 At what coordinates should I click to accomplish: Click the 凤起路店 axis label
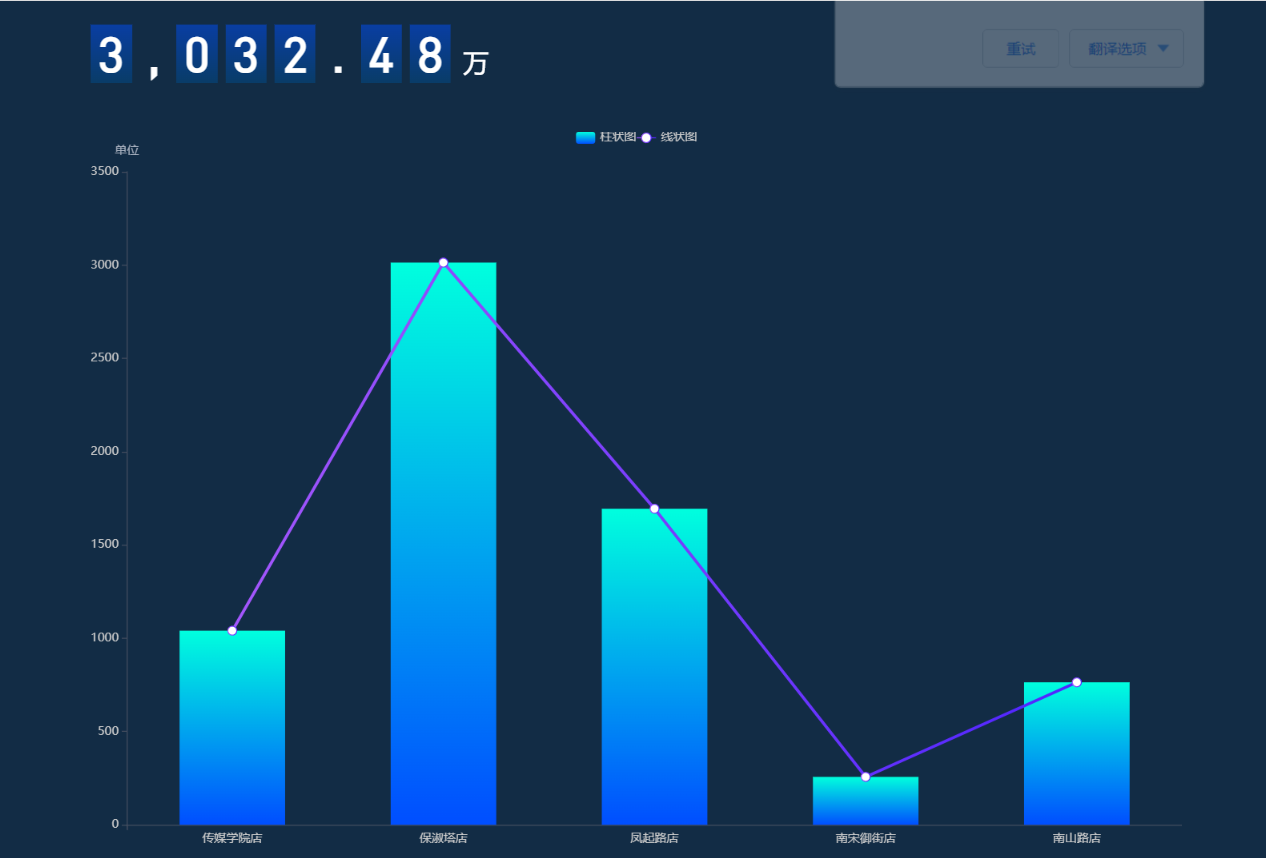pyautogui.click(x=654, y=838)
